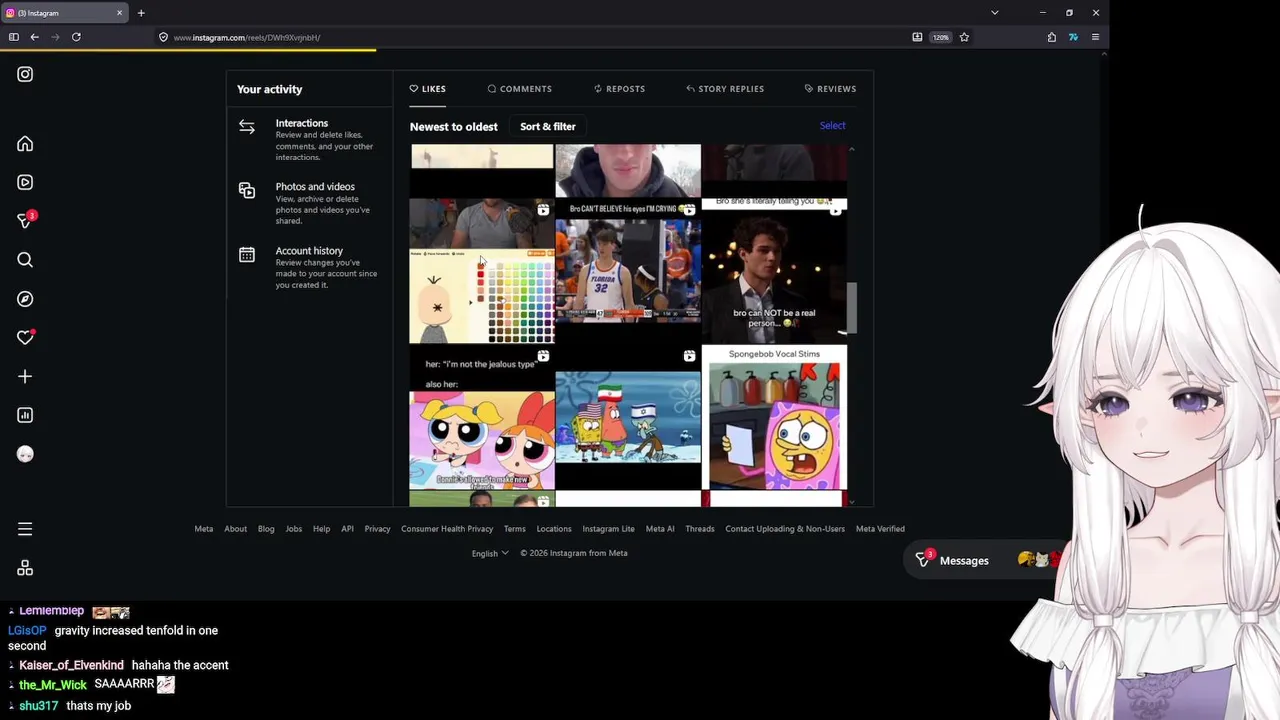Bookmark page with star icon
The width and height of the screenshot is (1280, 720).
click(964, 37)
